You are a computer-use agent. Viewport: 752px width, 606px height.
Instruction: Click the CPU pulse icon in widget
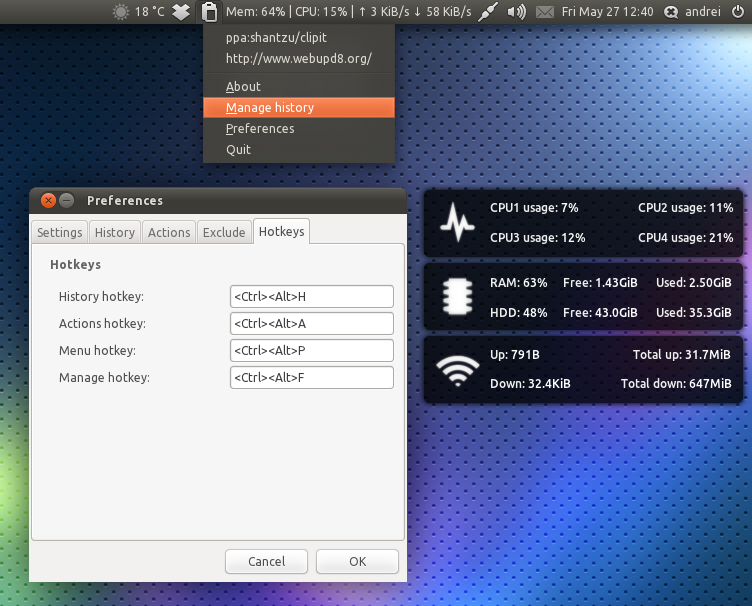pyautogui.click(x=457, y=222)
